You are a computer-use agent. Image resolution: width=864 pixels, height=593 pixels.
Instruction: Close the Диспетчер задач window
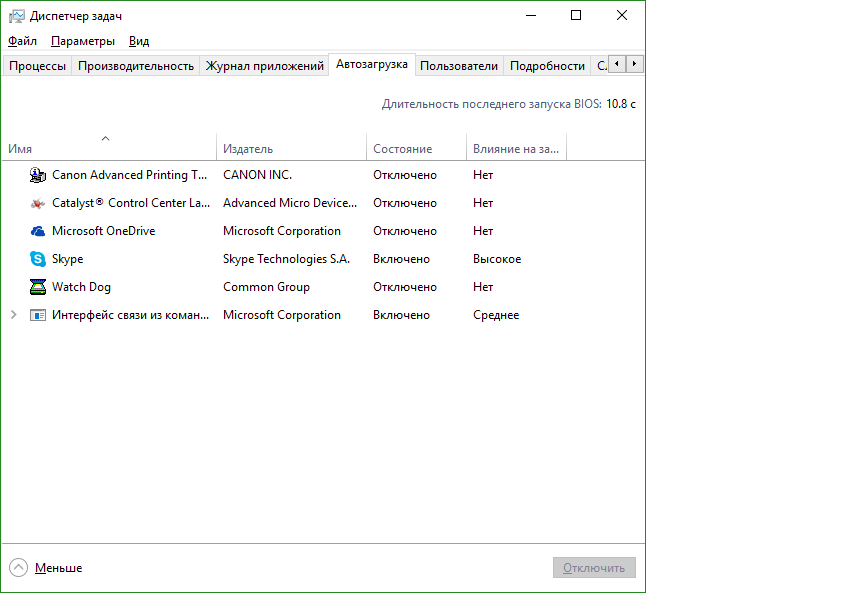[x=622, y=15]
